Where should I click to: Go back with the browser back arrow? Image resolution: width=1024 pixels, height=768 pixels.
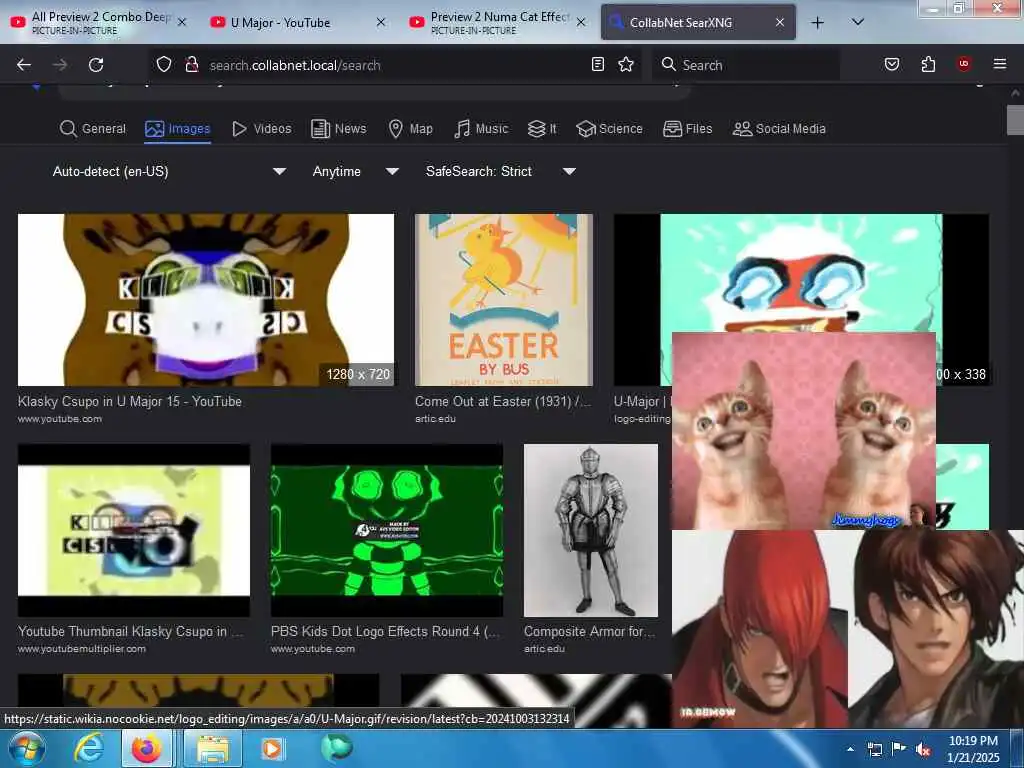pyautogui.click(x=24, y=65)
